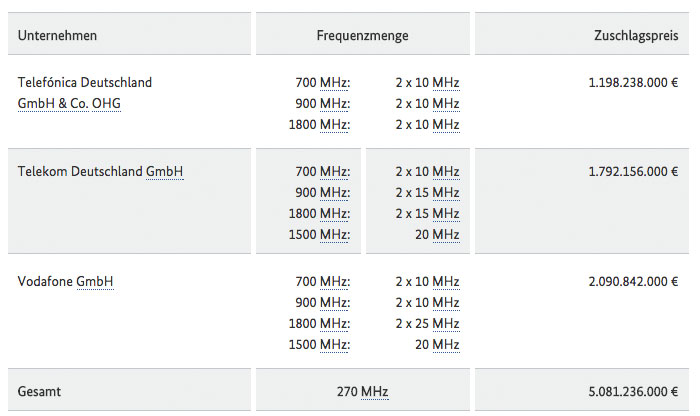Viewport: 700px width, 416px height.
Task: Click GmbH in 'GmbH & Co.' Telefónica line
Action: pos(36,104)
